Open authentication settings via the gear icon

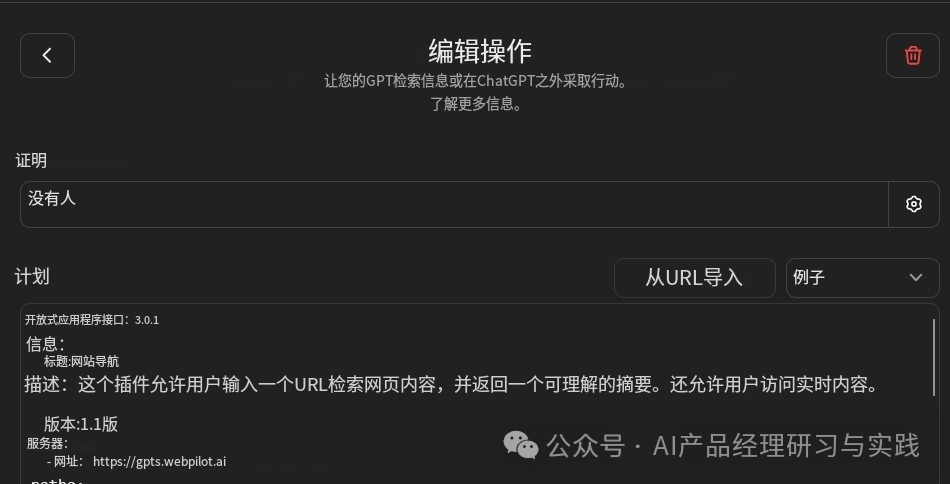pyautogui.click(x=914, y=204)
